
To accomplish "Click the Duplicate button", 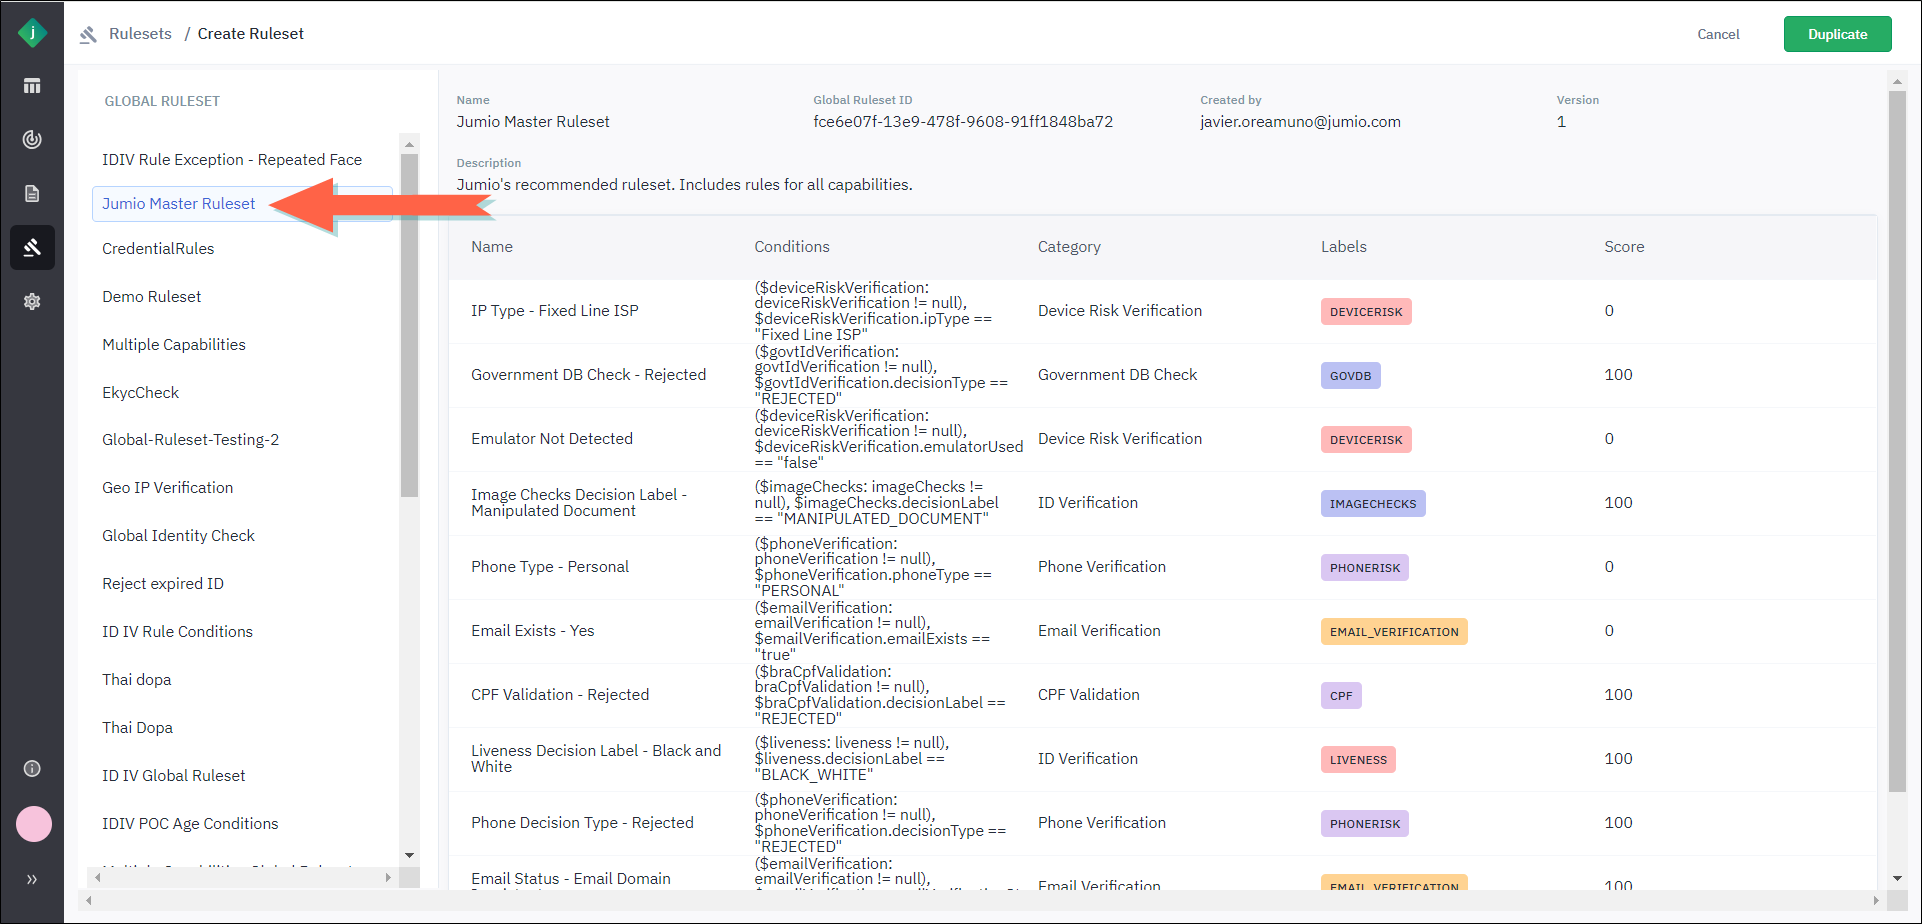I will (1837, 34).
